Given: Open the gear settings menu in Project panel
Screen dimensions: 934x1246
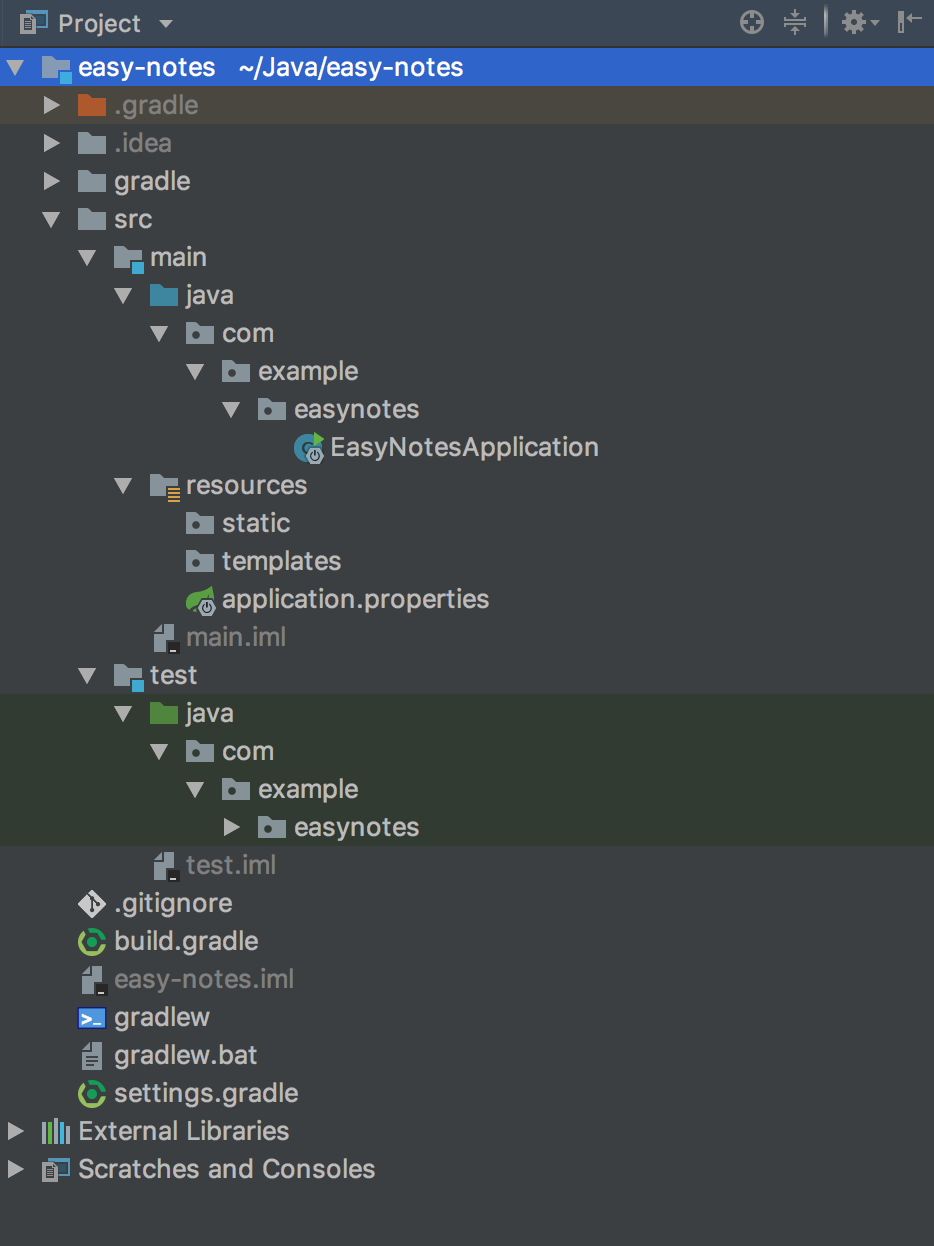Looking at the screenshot, I should pyautogui.click(x=858, y=22).
